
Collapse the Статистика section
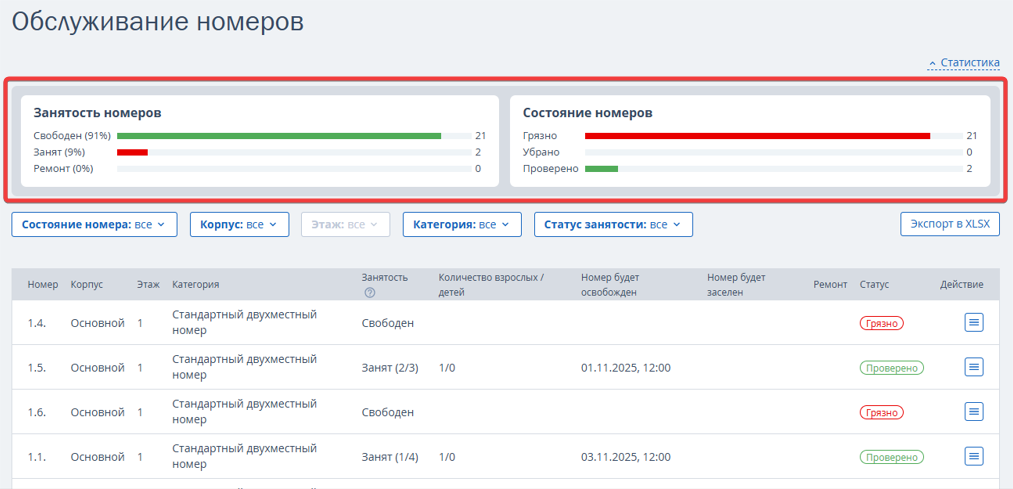(964, 63)
